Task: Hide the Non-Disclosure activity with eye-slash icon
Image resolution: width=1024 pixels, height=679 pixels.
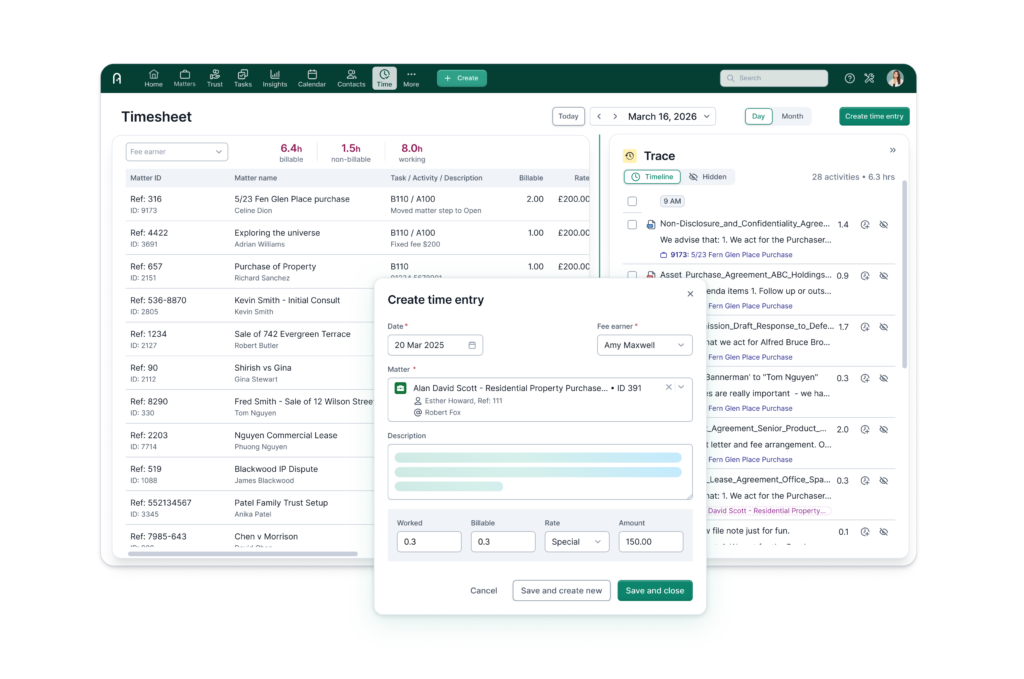Action: coord(884,225)
